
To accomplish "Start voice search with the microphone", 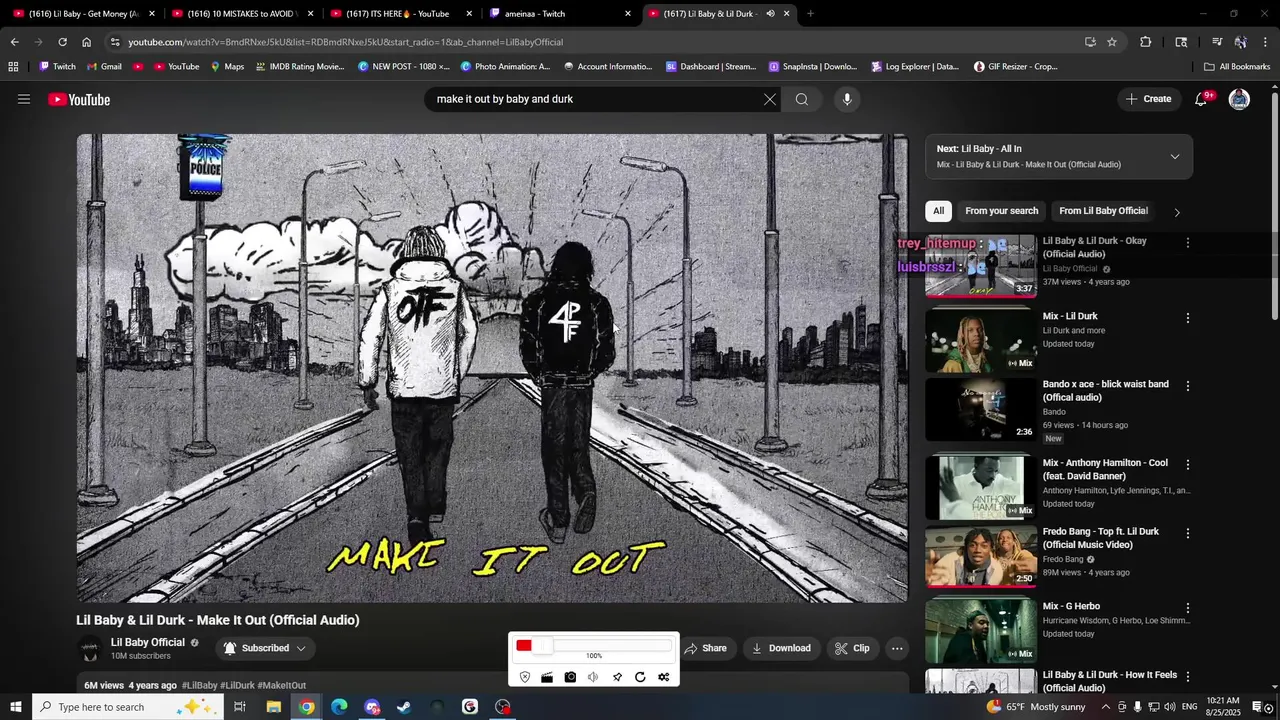I will pyautogui.click(x=847, y=99).
